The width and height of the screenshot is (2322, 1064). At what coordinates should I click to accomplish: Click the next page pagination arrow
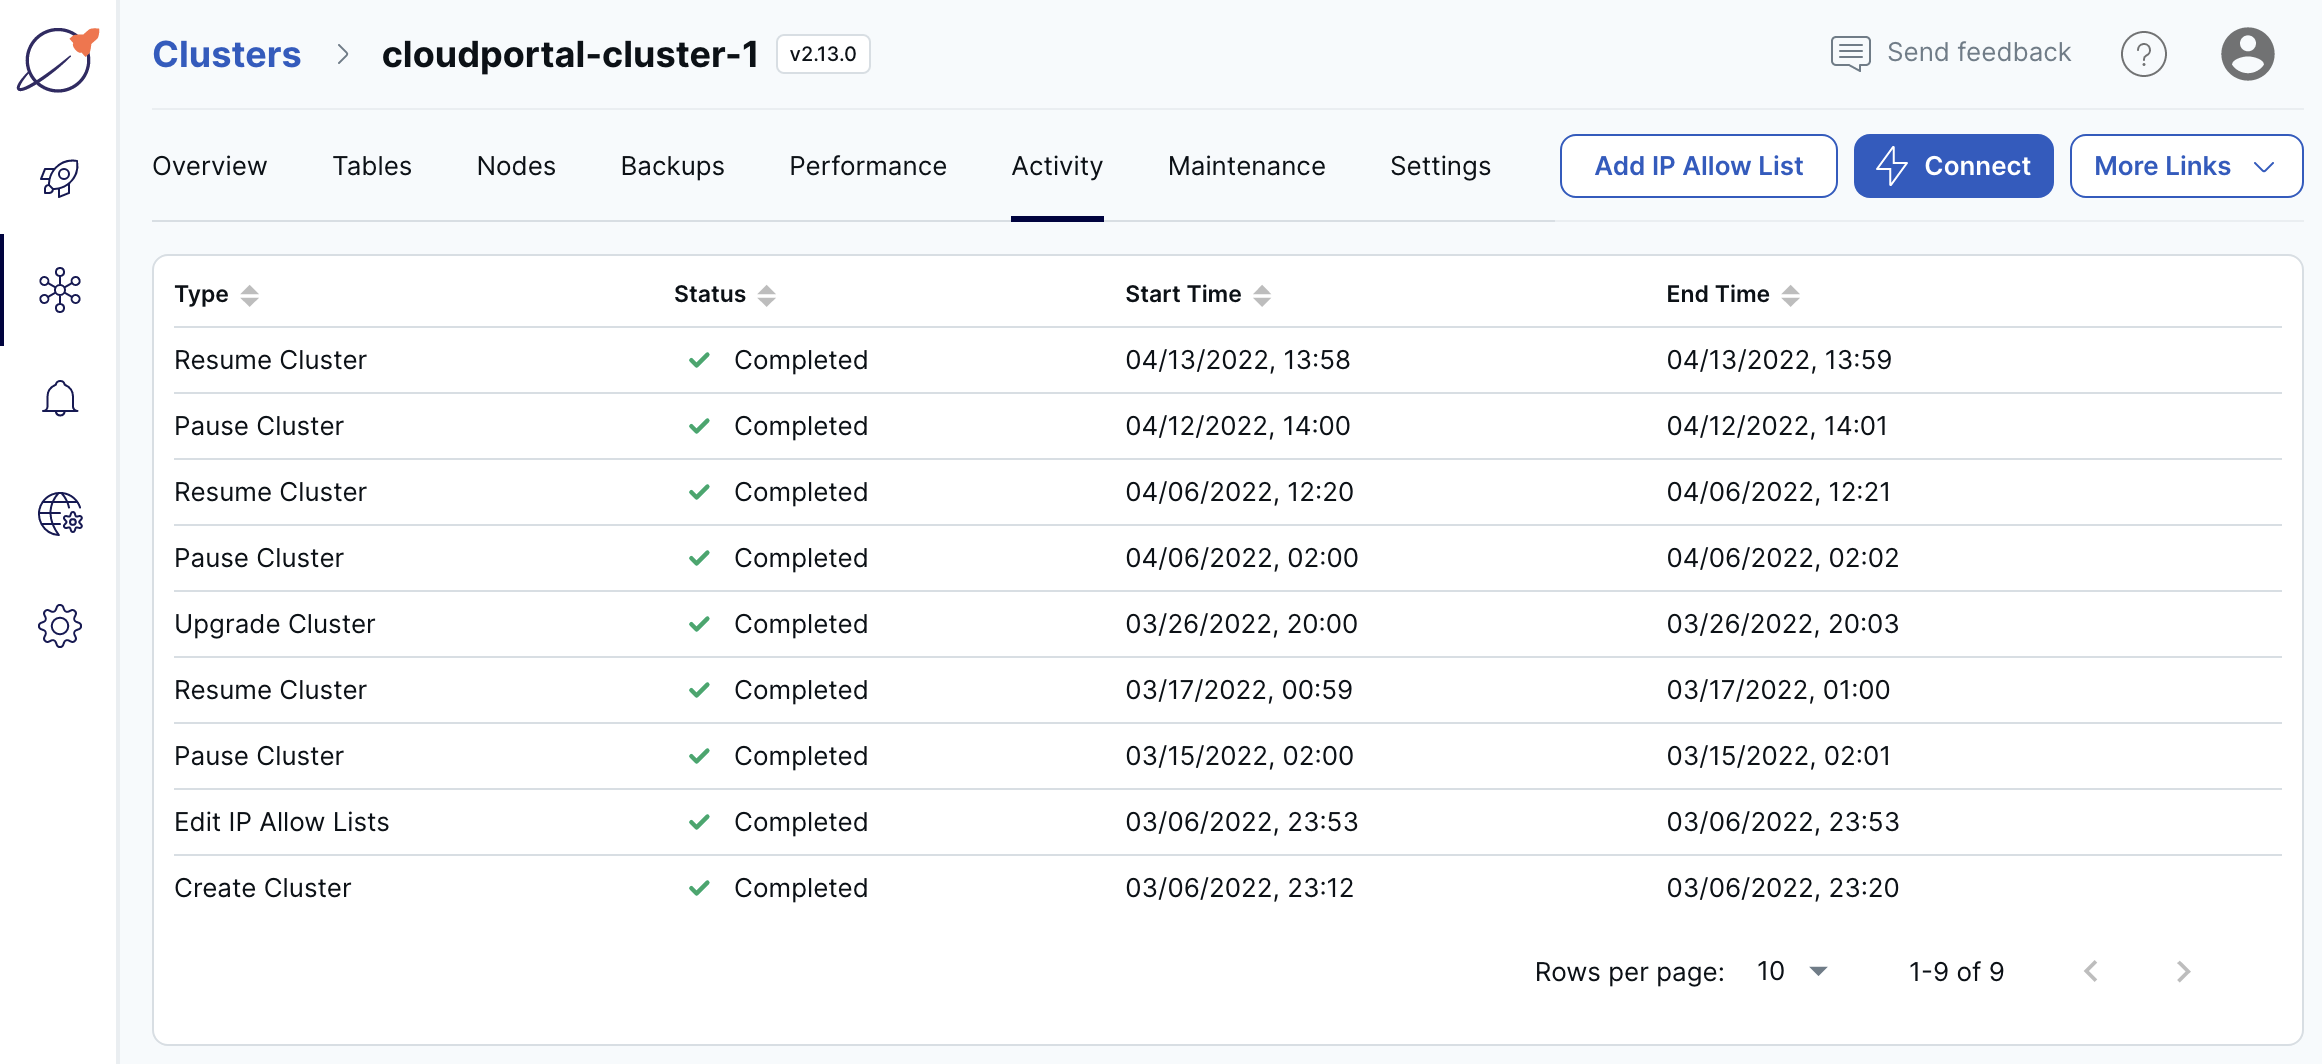click(x=2183, y=971)
